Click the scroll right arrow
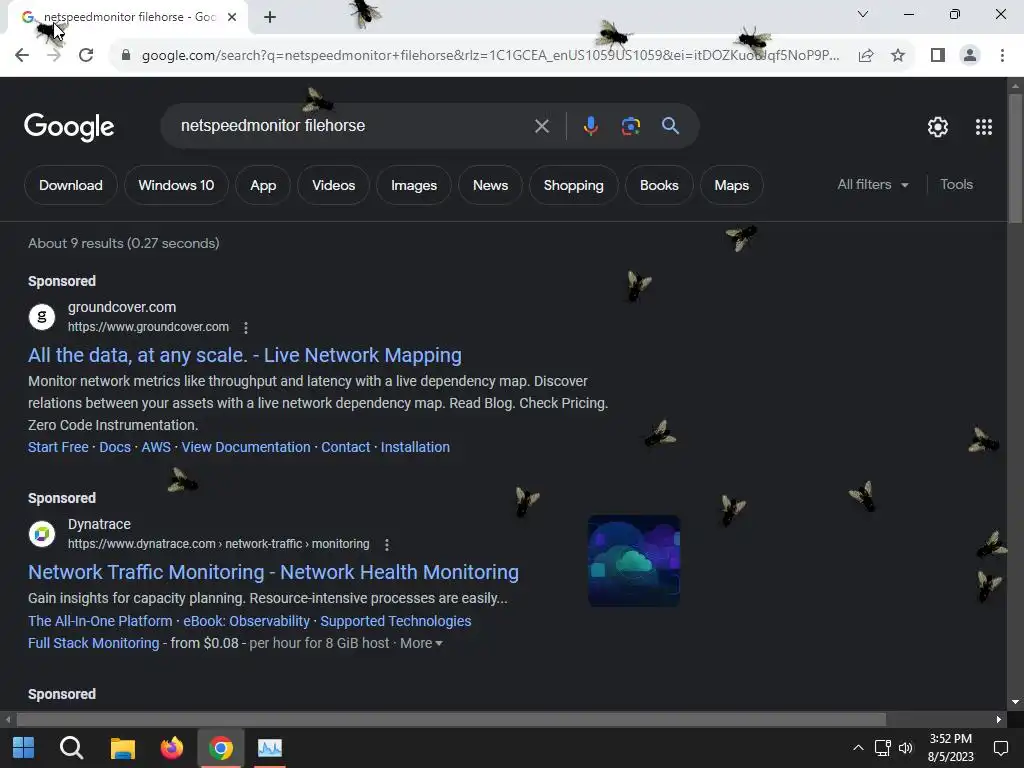 pos(999,720)
